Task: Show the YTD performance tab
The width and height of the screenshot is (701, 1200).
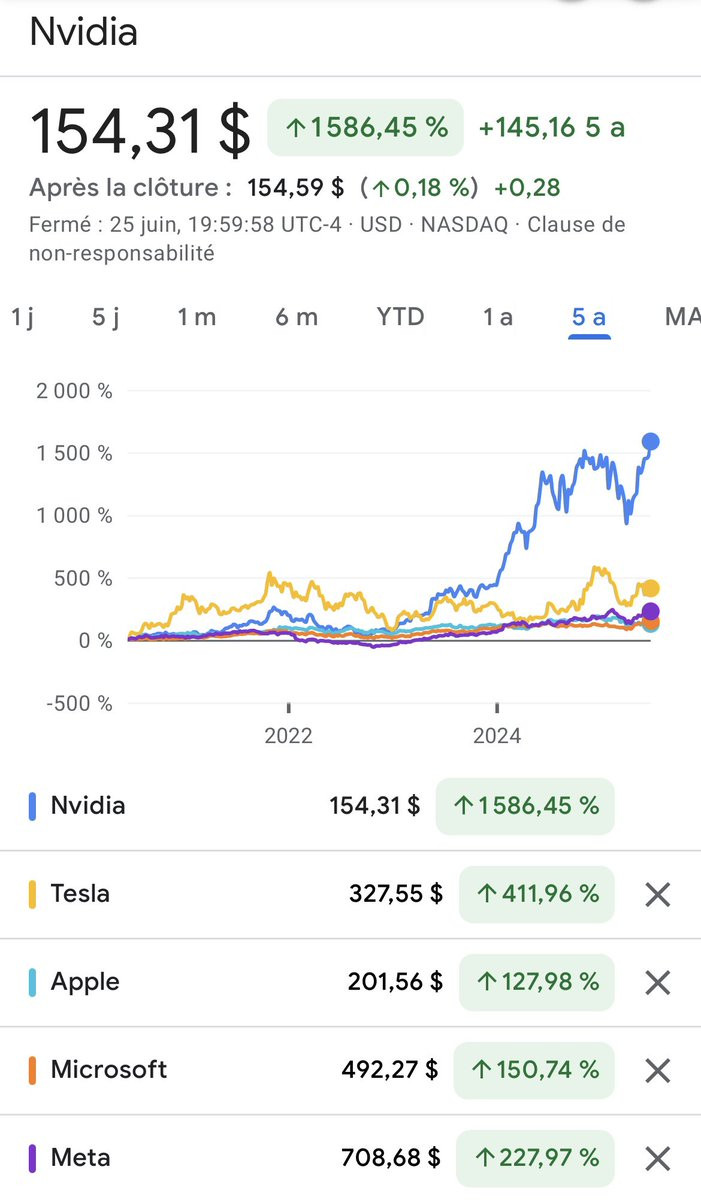Action: point(400,317)
